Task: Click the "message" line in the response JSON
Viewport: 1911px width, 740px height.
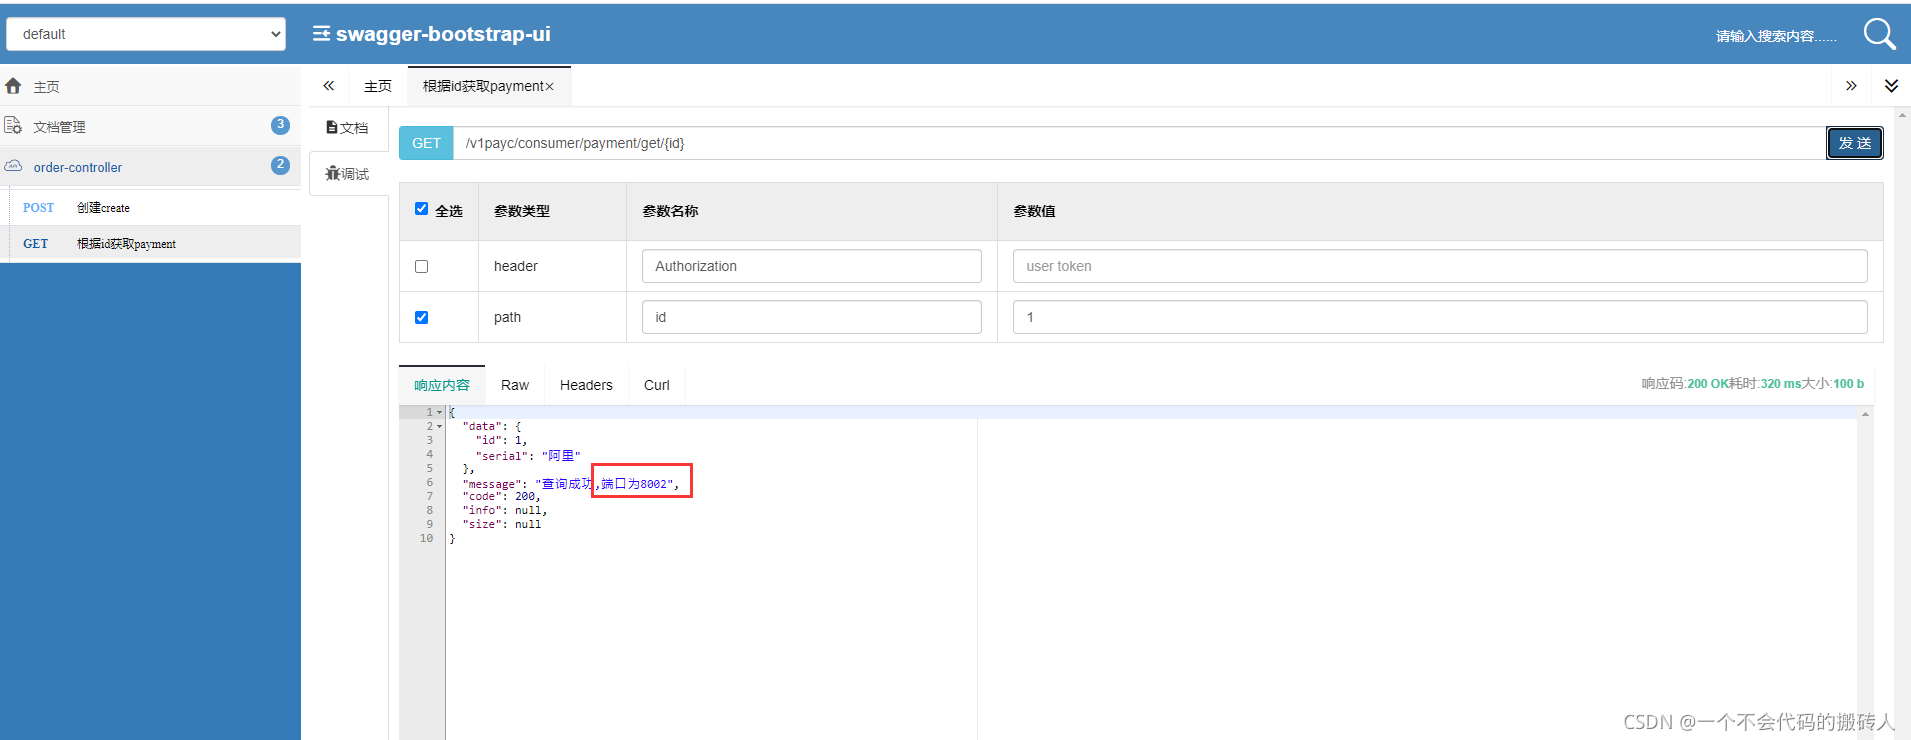Action: tap(571, 483)
